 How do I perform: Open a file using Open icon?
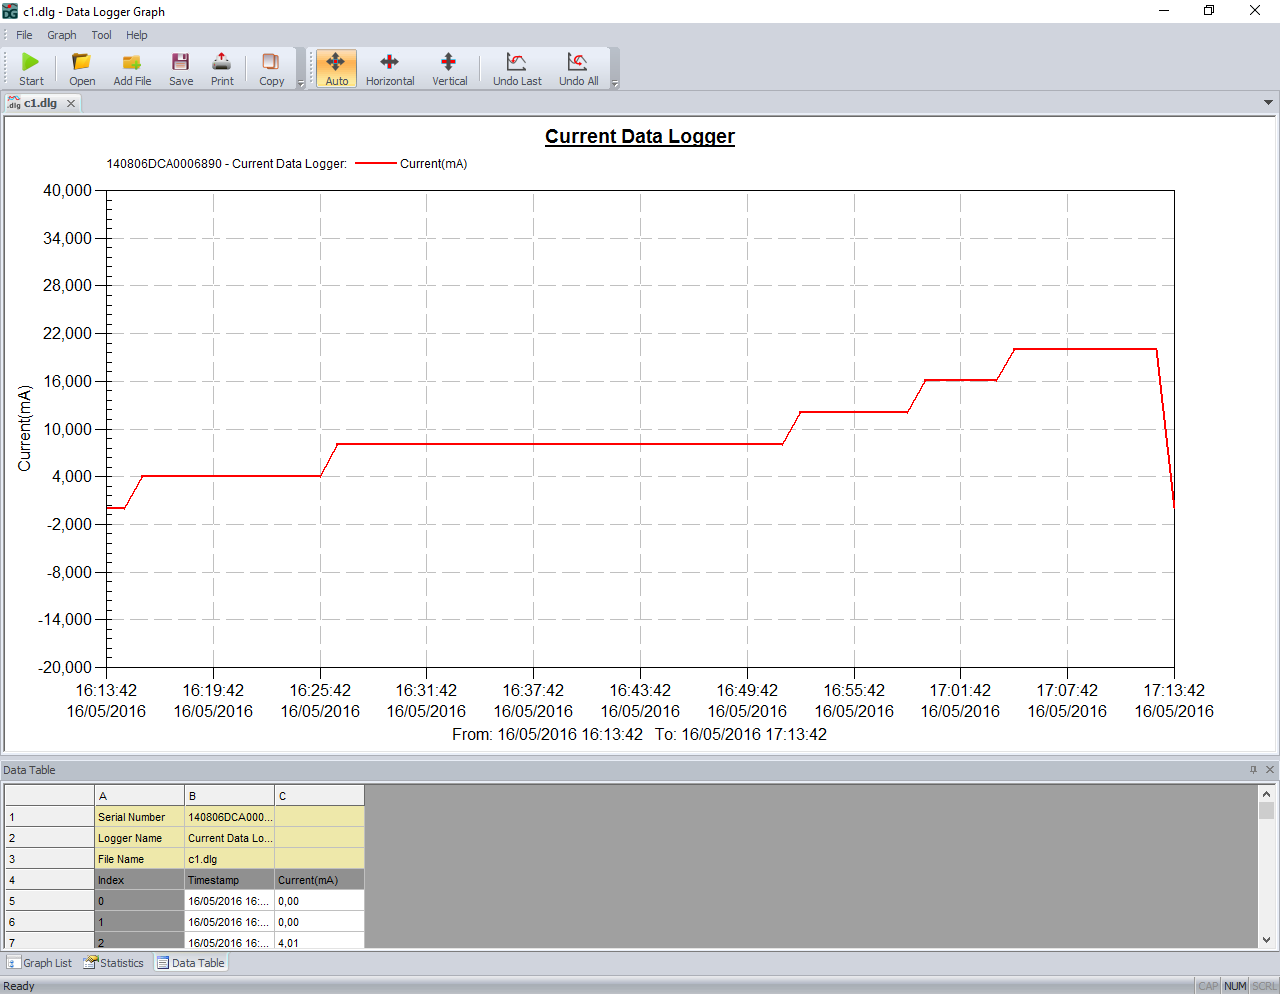(82, 69)
